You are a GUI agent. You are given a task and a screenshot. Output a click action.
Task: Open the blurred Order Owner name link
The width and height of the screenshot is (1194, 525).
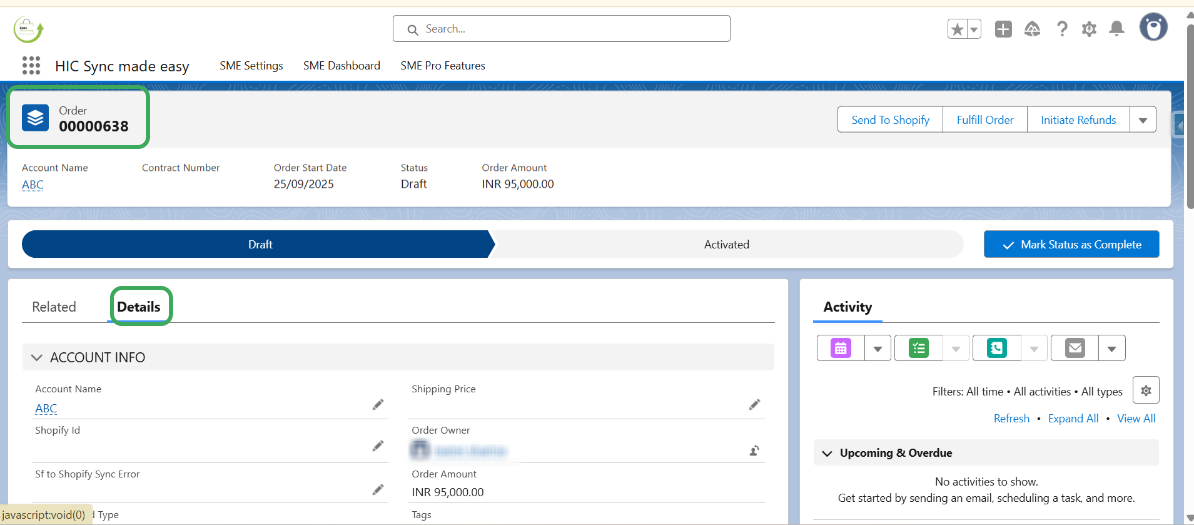coord(471,451)
